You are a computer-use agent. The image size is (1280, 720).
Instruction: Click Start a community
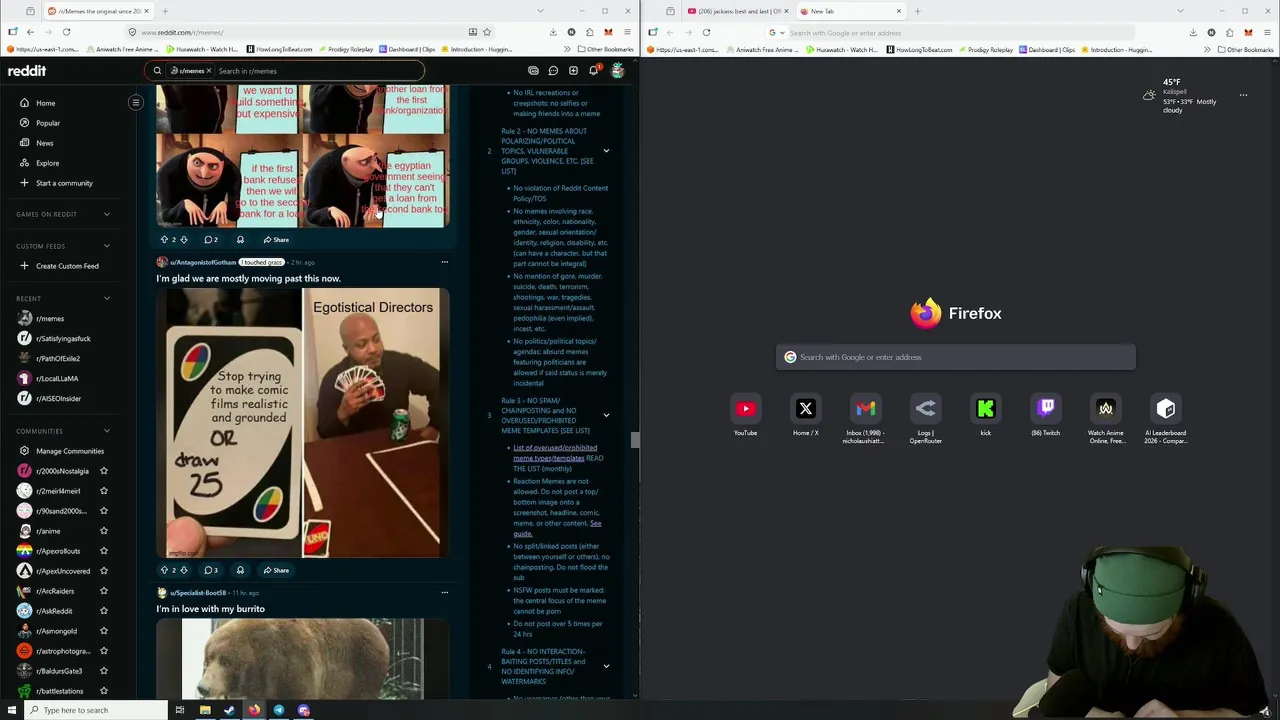66,183
